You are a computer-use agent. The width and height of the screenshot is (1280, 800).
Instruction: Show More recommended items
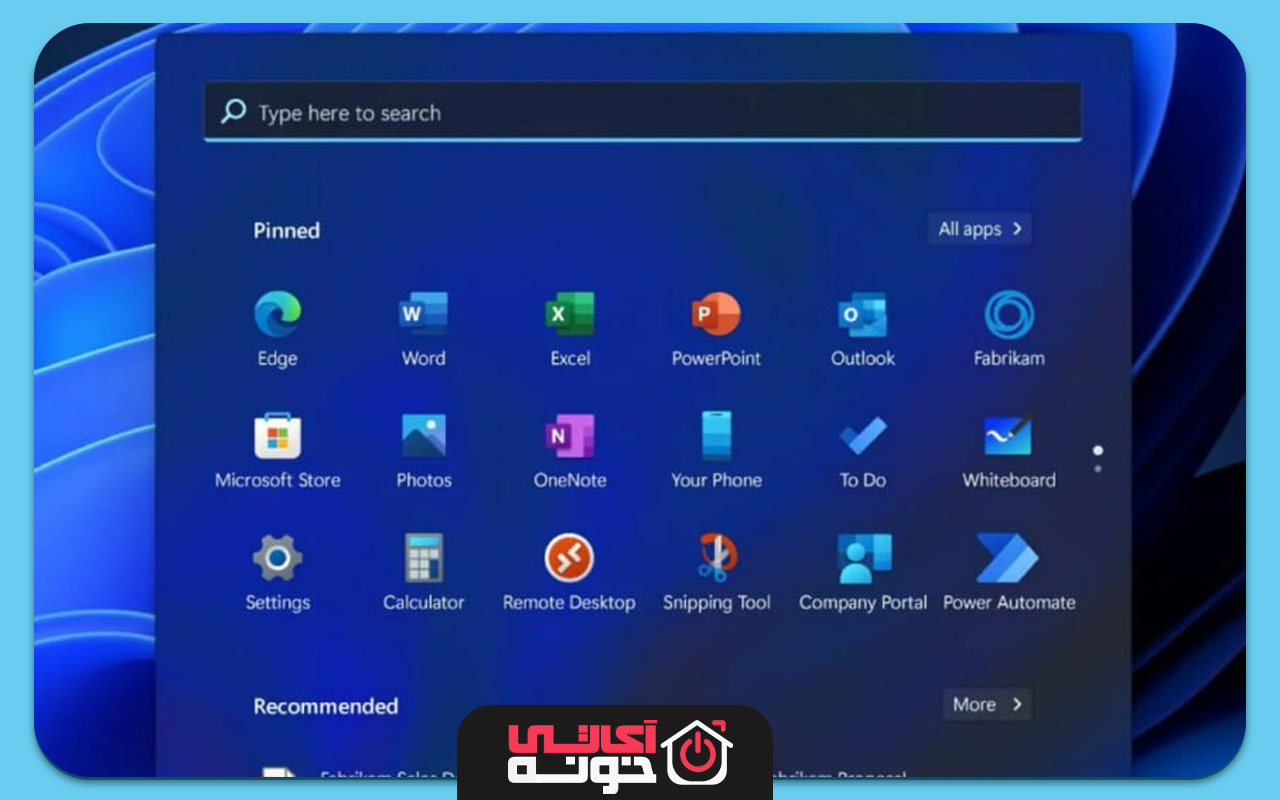pos(987,705)
